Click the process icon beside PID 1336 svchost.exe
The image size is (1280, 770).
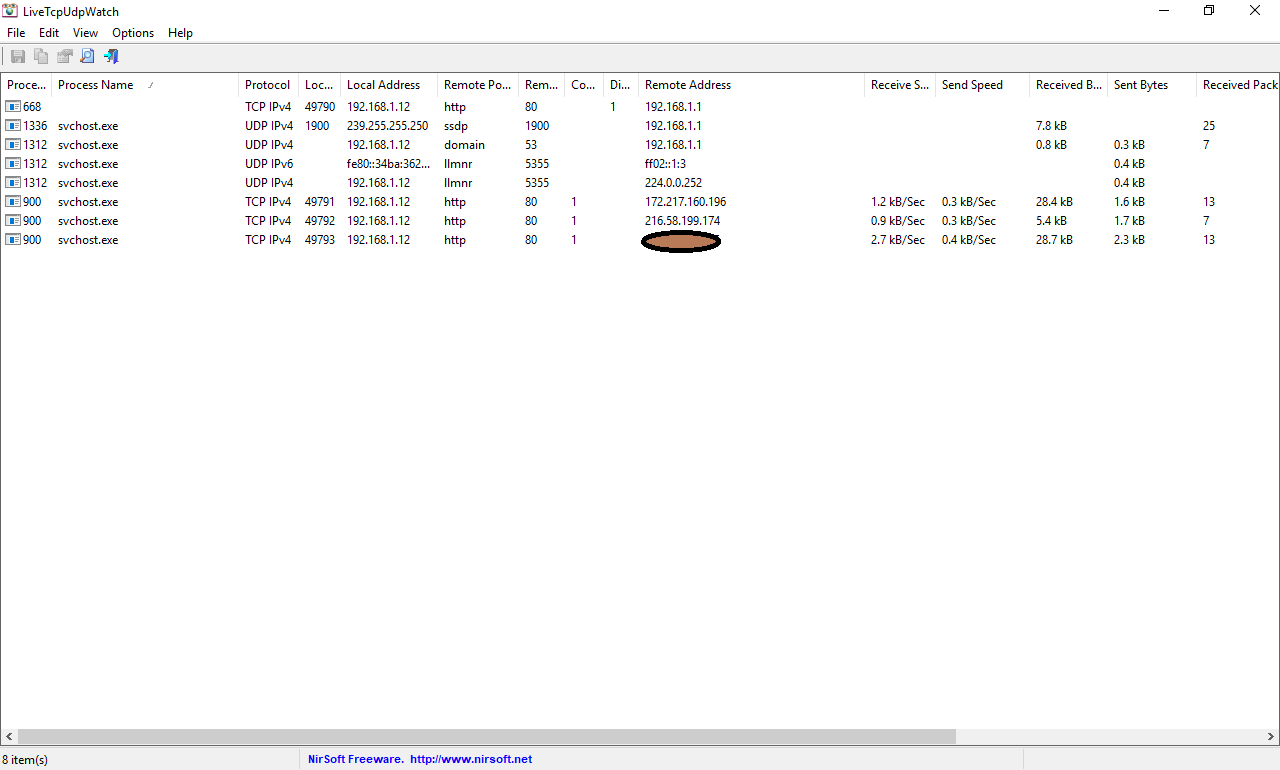[x=14, y=125]
